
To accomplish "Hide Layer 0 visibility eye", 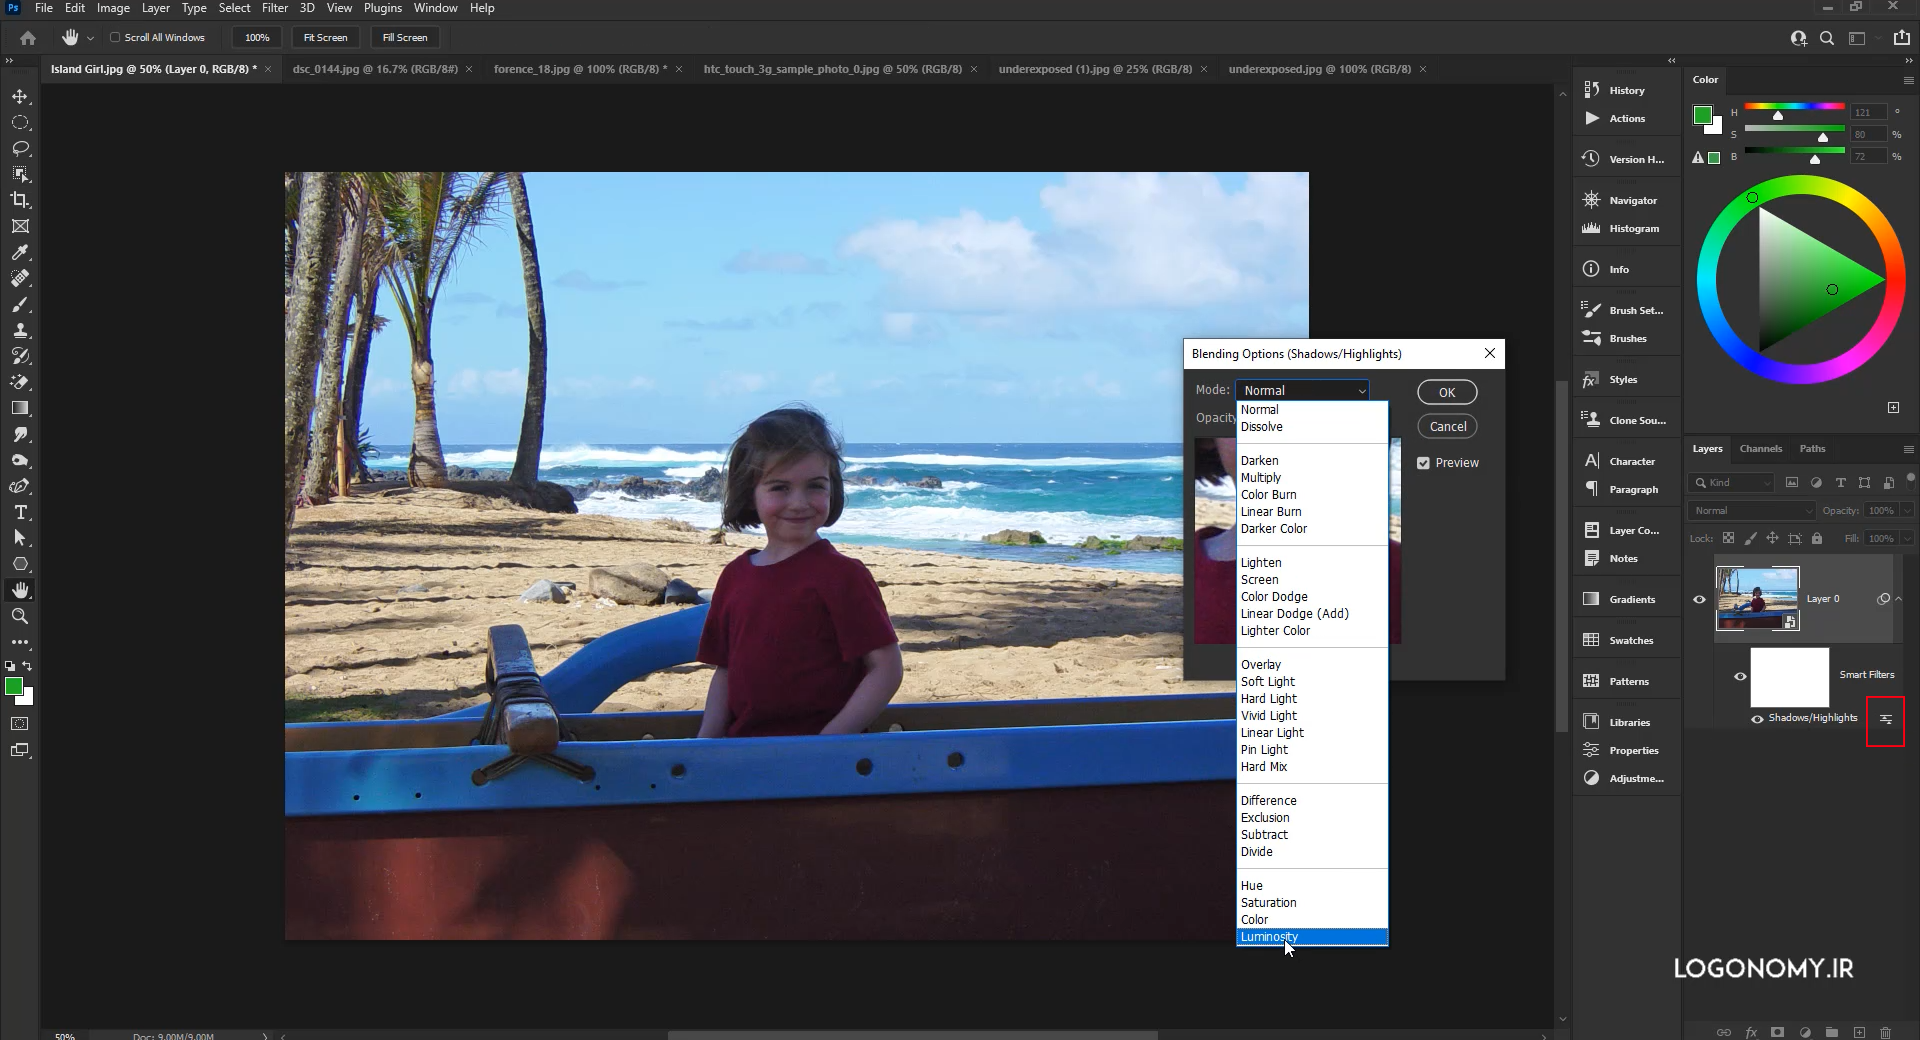I will pyautogui.click(x=1699, y=599).
